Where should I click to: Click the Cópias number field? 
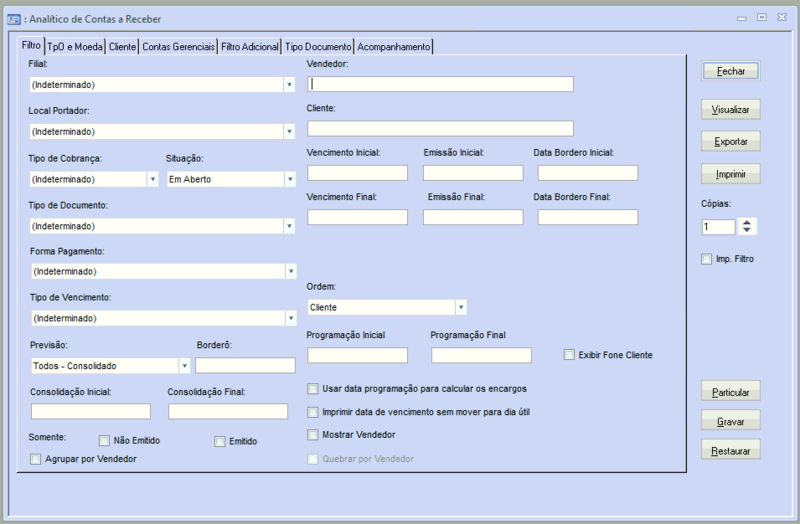[718, 227]
